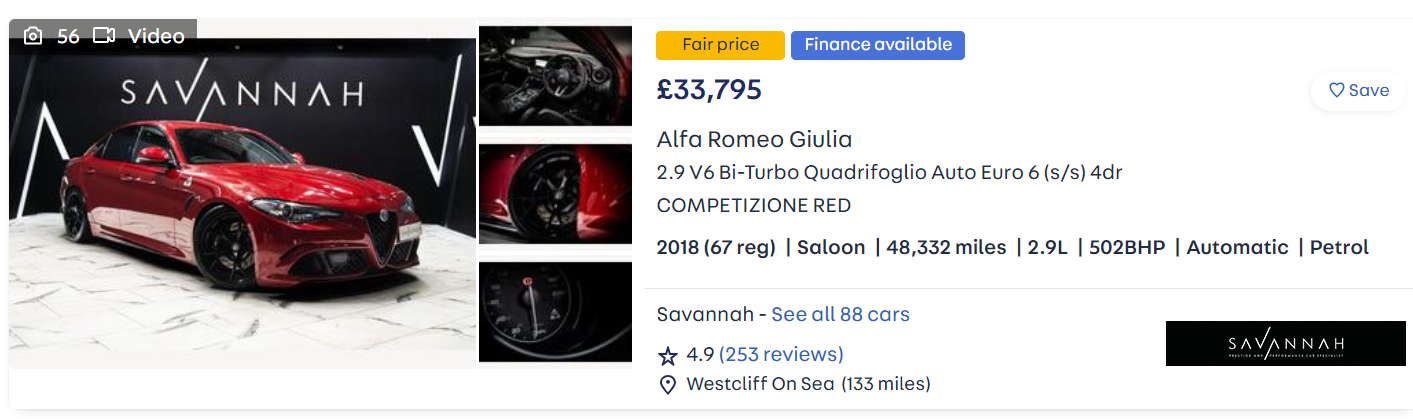This screenshot has height=419, width=1413.
Task: Click the Video camera icon
Action: click(x=104, y=36)
